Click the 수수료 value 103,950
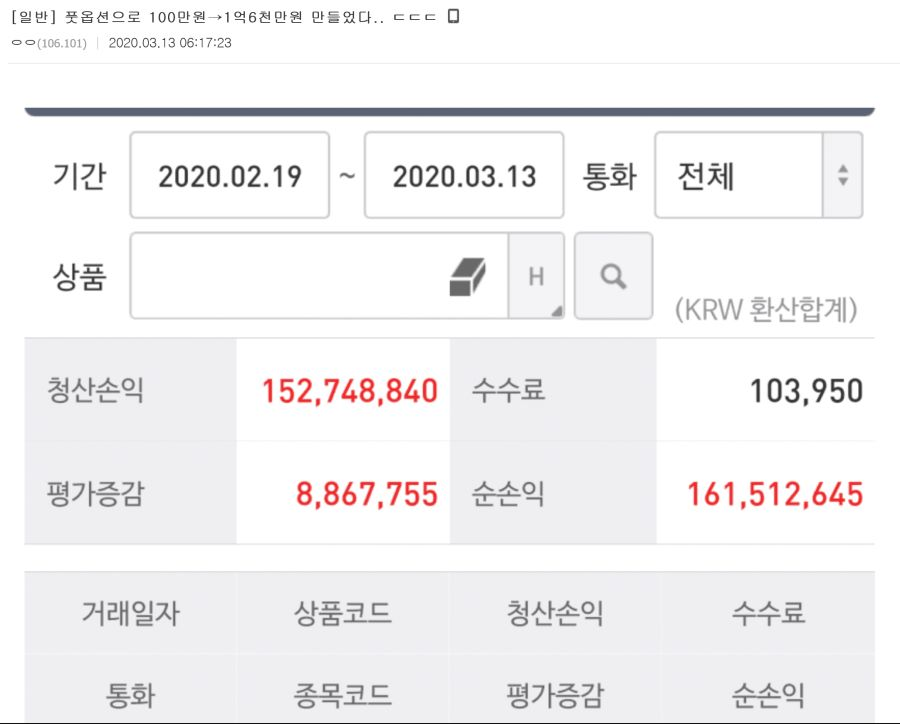Screen dimensions: 900x724 point(806,391)
